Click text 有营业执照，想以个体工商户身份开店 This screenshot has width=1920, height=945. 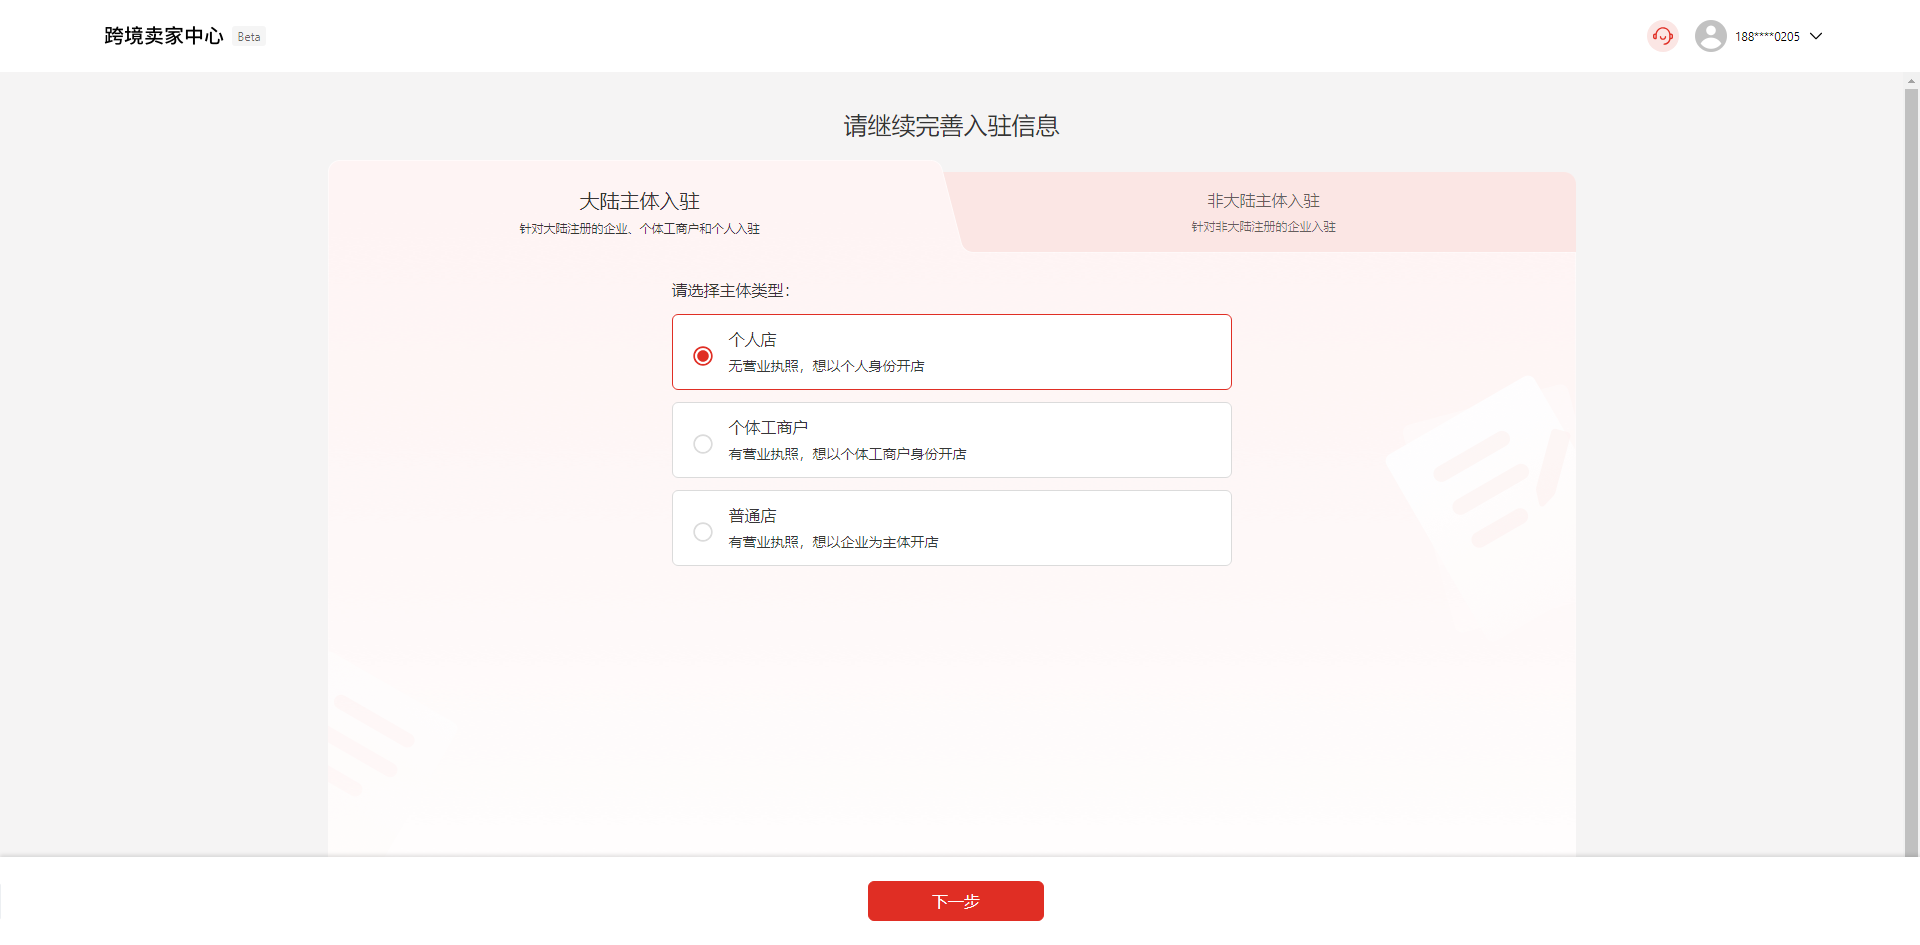click(x=847, y=454)
